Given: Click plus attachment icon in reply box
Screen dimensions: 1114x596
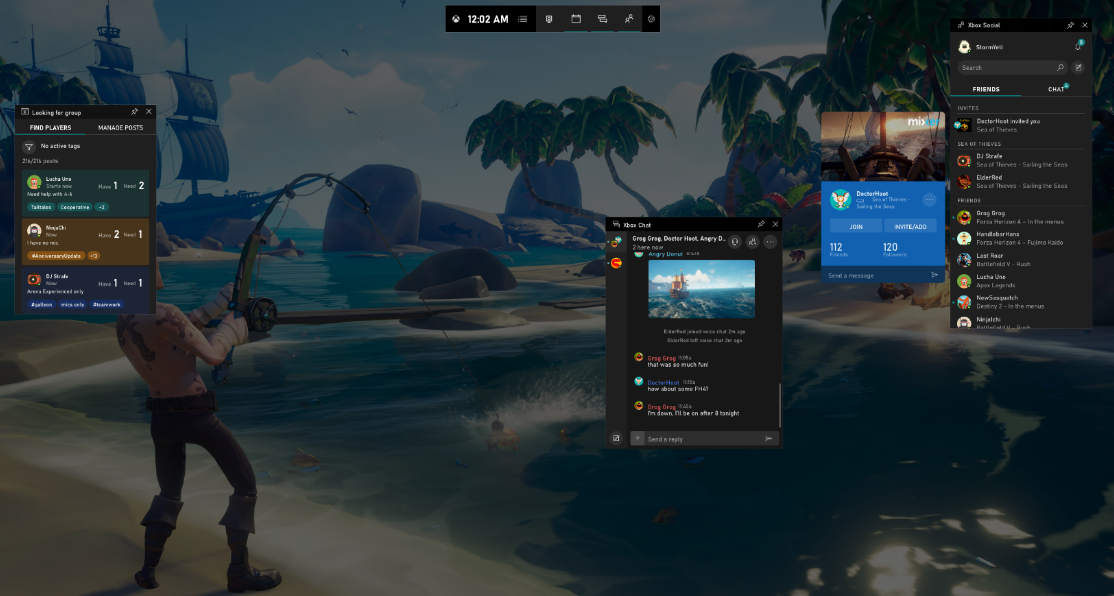Looking at the screenshot, I should [x=637, y=438].
